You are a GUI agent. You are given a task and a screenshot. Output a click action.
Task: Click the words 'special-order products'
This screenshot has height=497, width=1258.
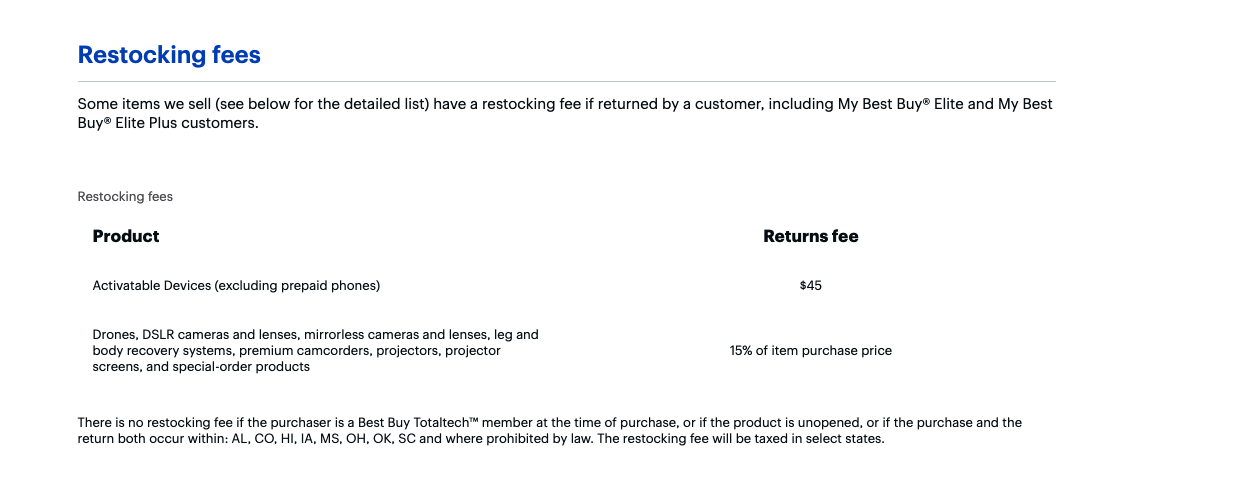click(x=242, y=367)
